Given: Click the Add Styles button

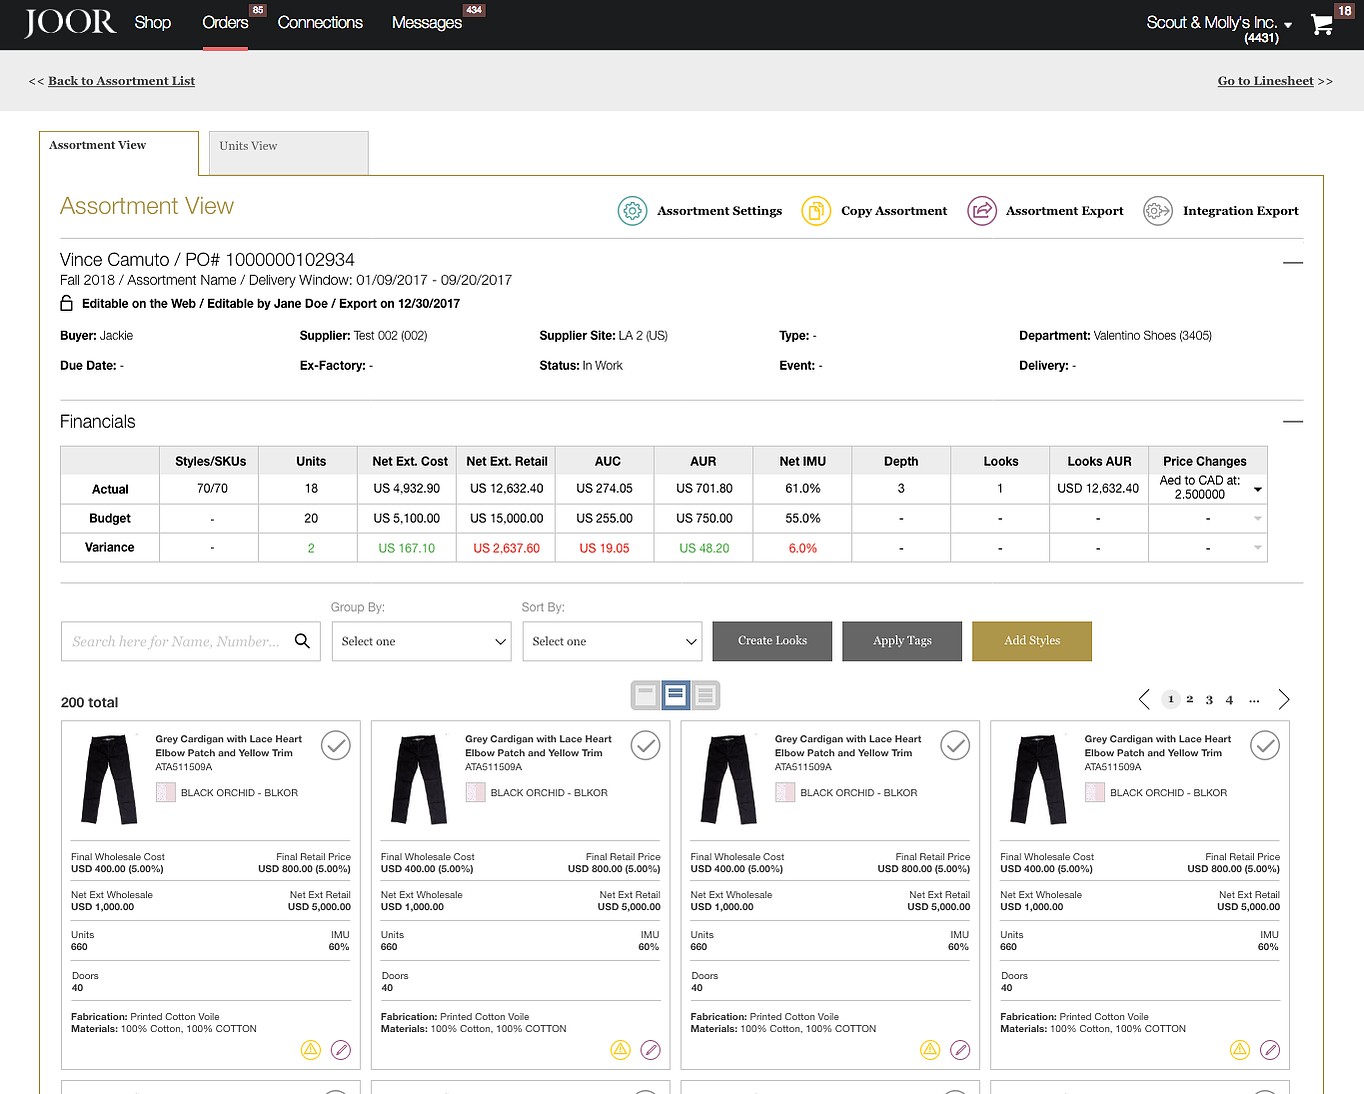Looking at the screenshot, I should [x=1032, y=641].
